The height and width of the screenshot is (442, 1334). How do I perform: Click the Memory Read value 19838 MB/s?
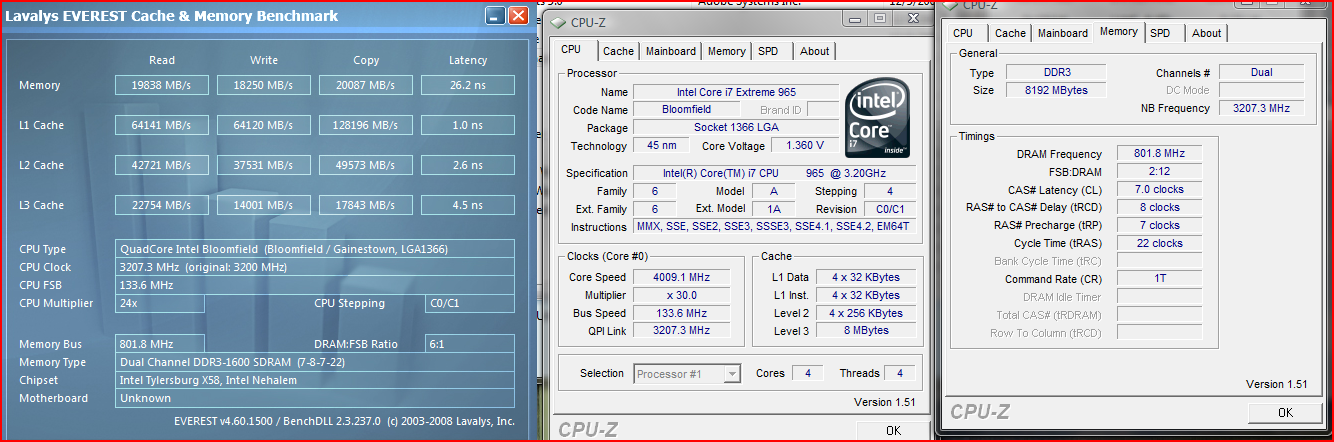162,85
